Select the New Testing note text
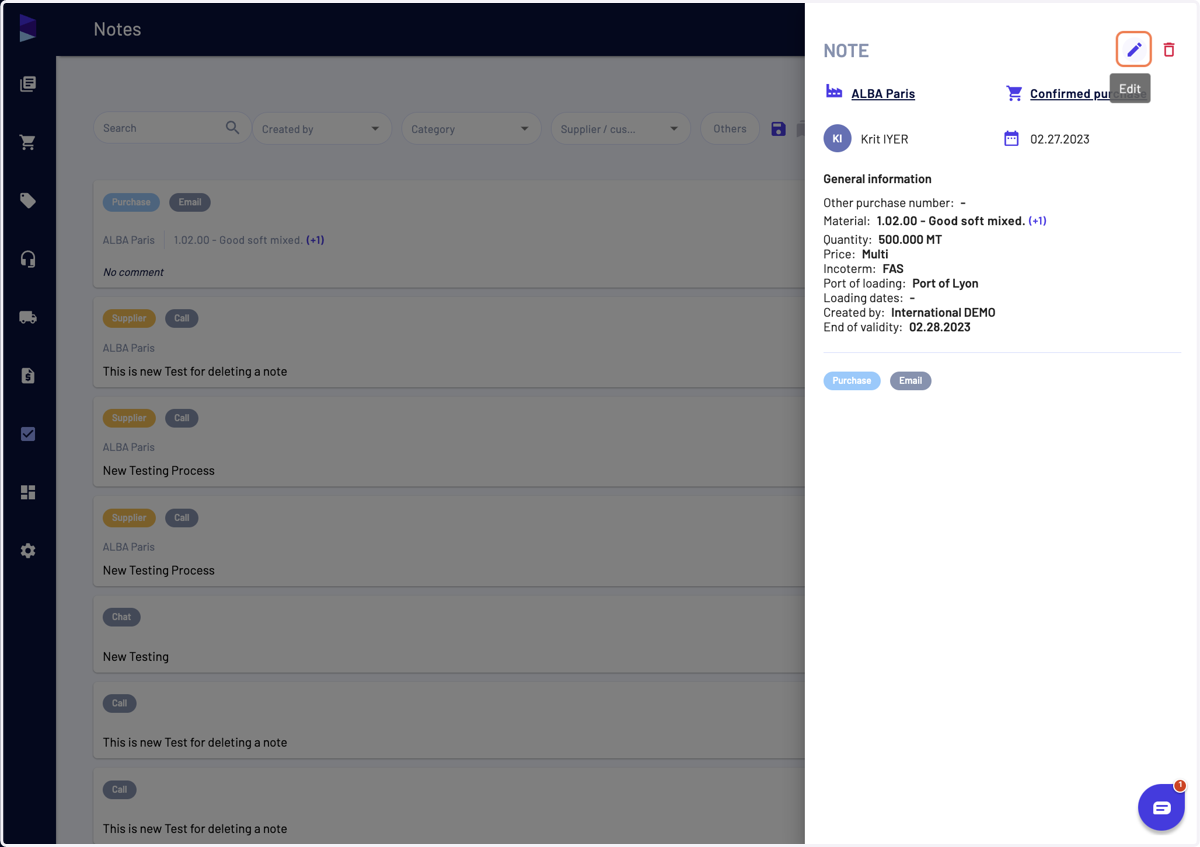 click(x=136, y=657)
